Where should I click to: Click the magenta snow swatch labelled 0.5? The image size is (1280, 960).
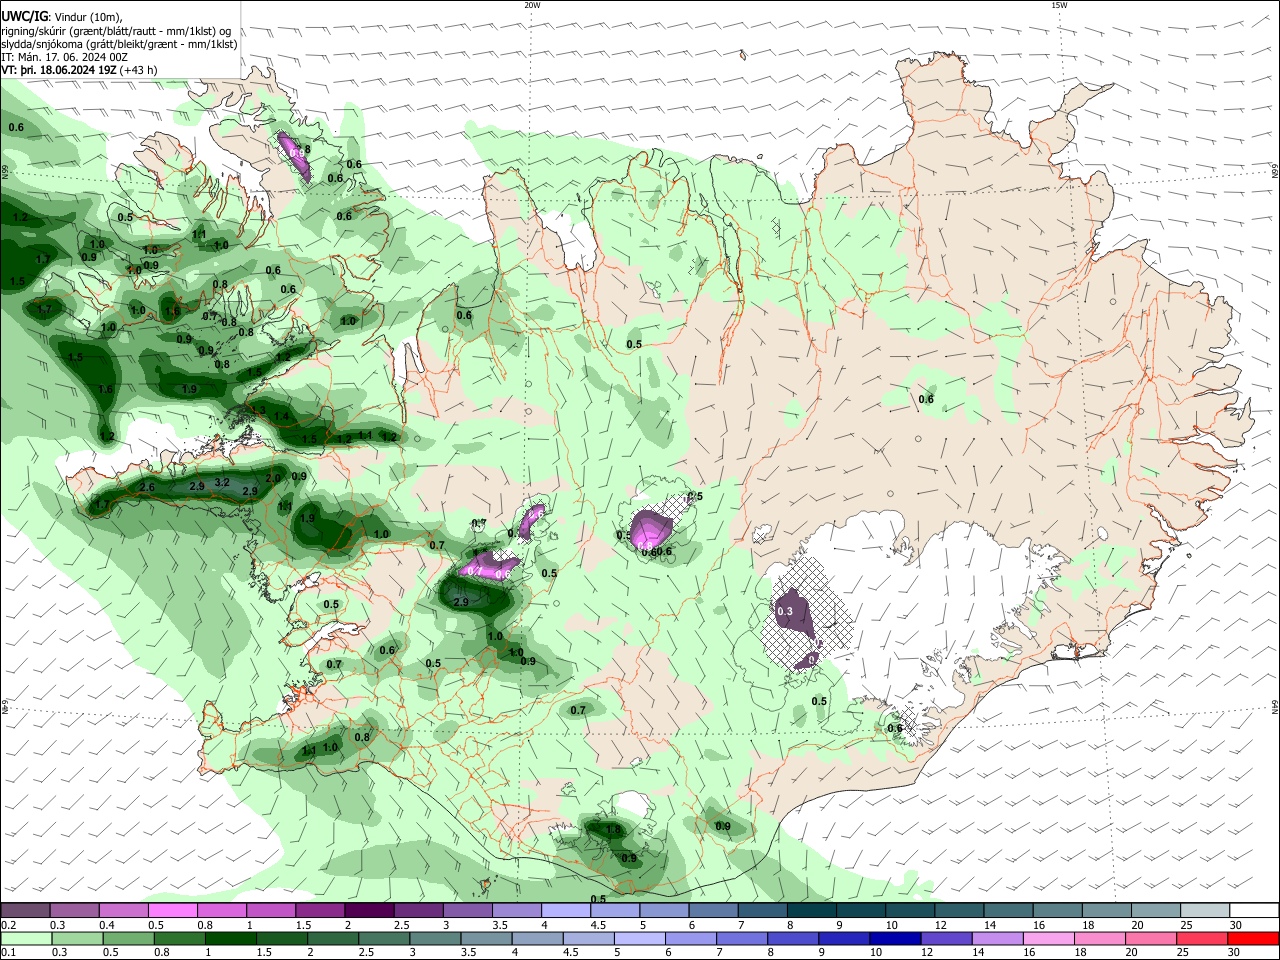(172, 911)
